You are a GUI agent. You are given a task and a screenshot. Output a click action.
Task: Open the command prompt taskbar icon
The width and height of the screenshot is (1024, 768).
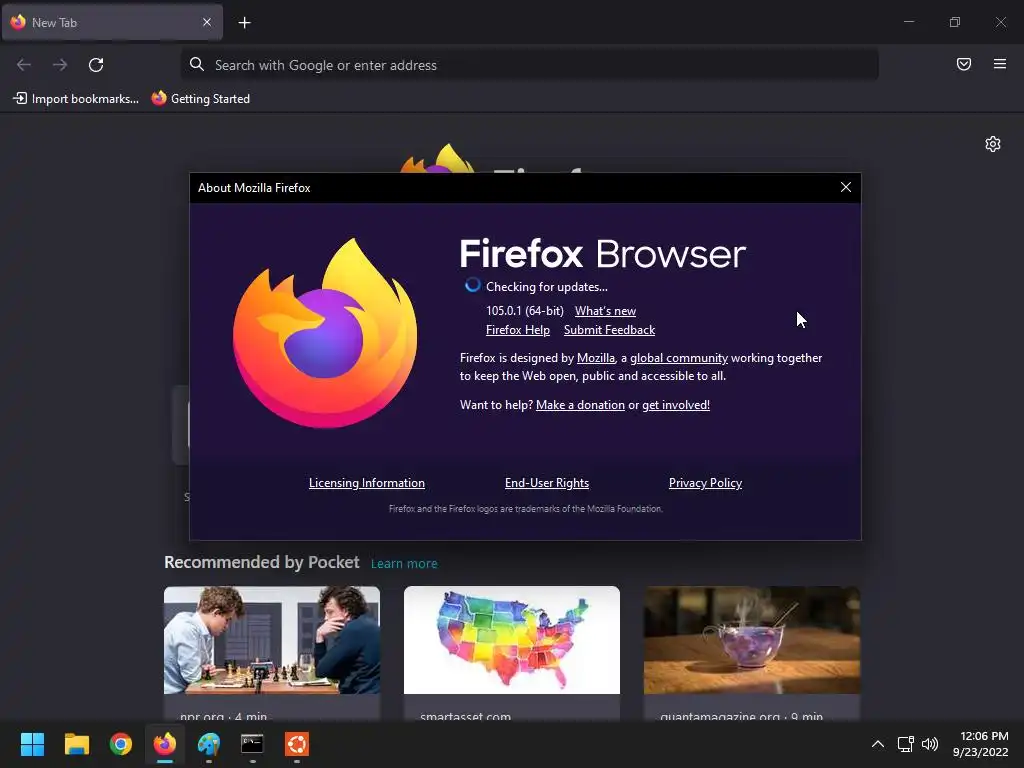click(252, 744)
